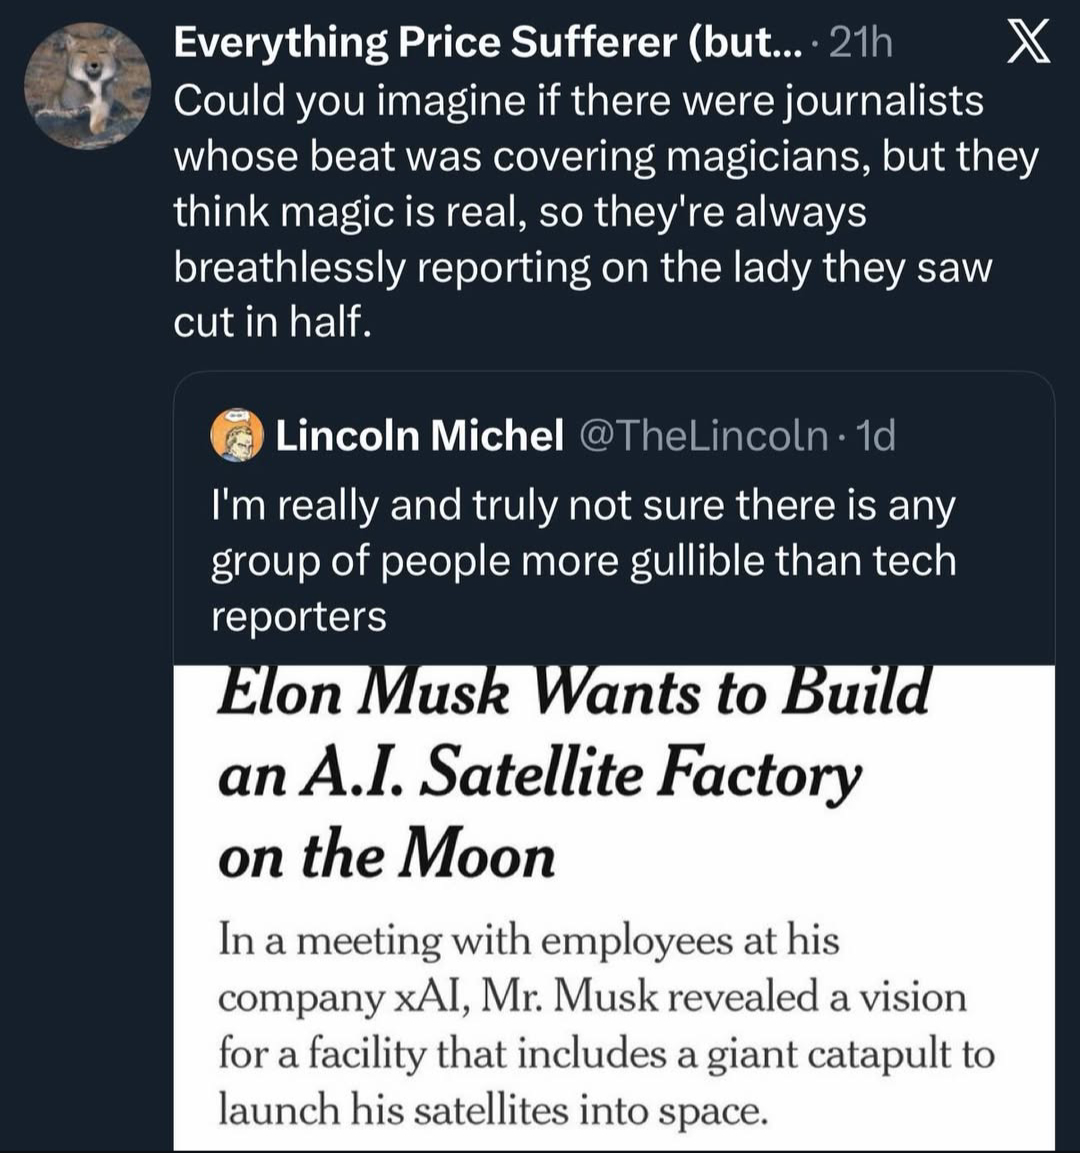Click the 21h post timestamp
1080x1153 pixels.
[x=861, y=43]
